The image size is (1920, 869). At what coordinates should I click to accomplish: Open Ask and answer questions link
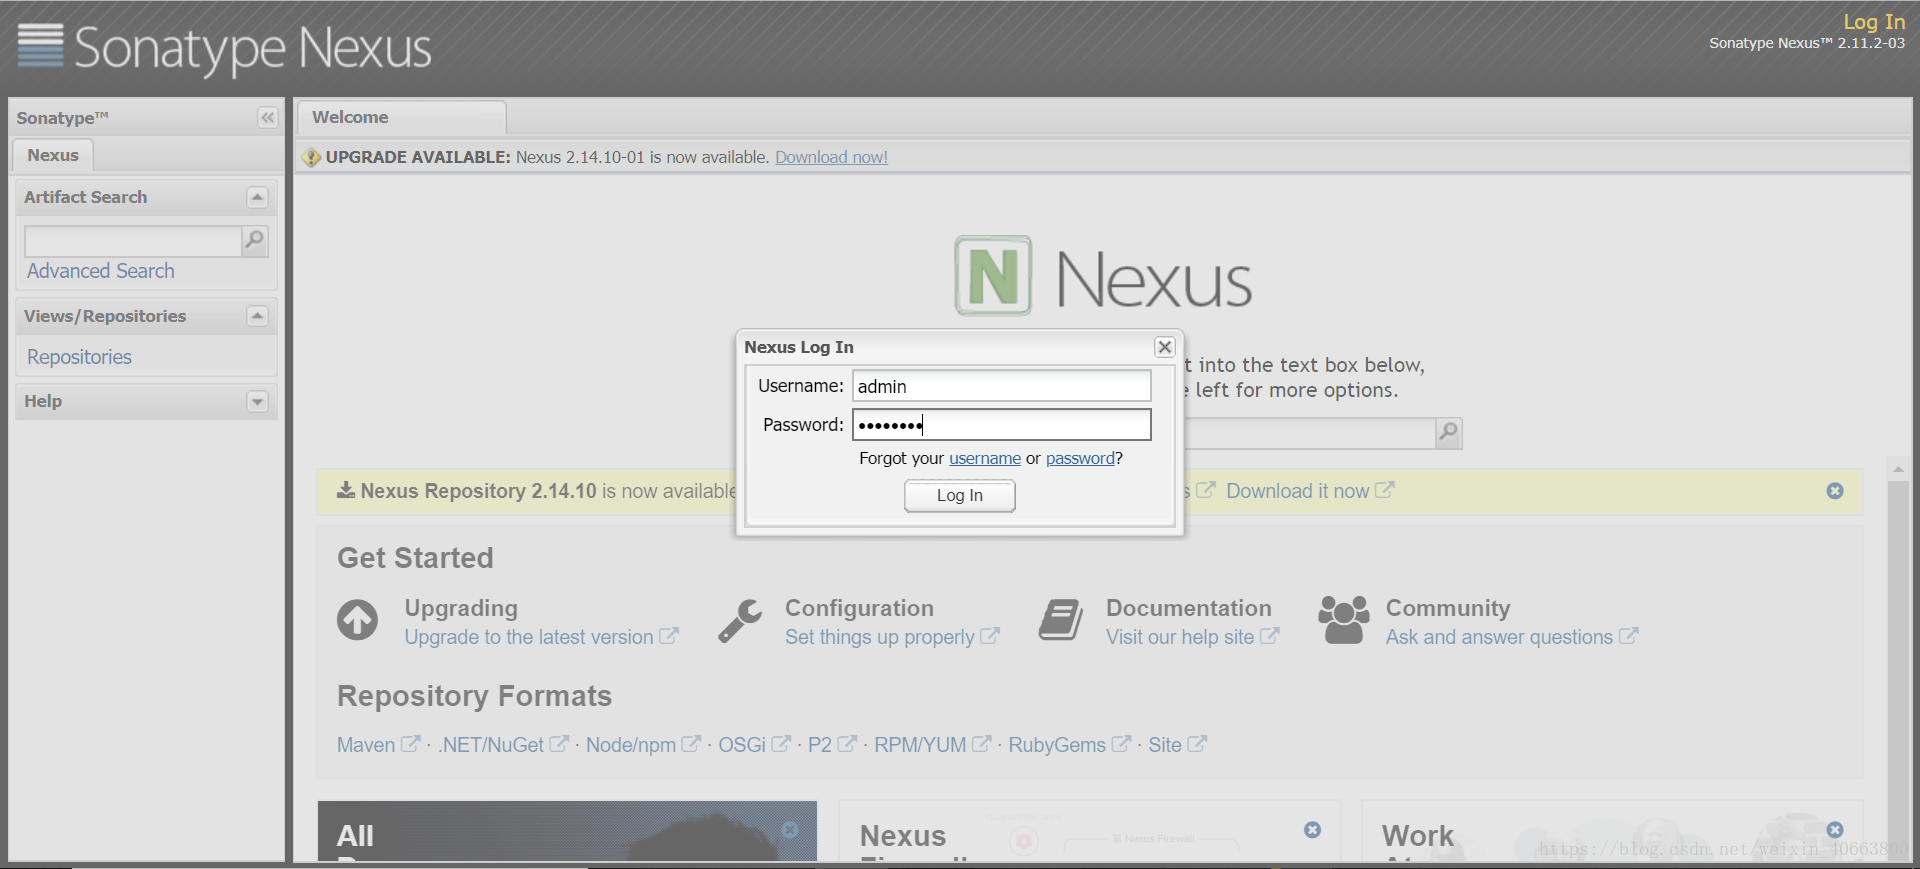[x=1511, y=637]
